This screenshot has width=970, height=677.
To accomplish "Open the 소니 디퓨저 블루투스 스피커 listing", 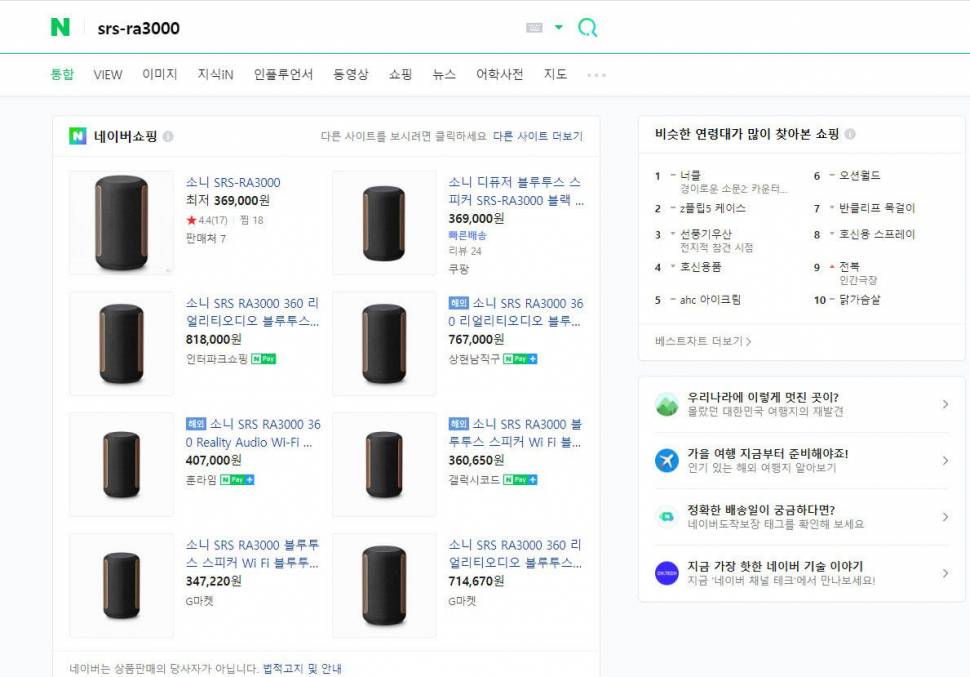I will (516, 191).
